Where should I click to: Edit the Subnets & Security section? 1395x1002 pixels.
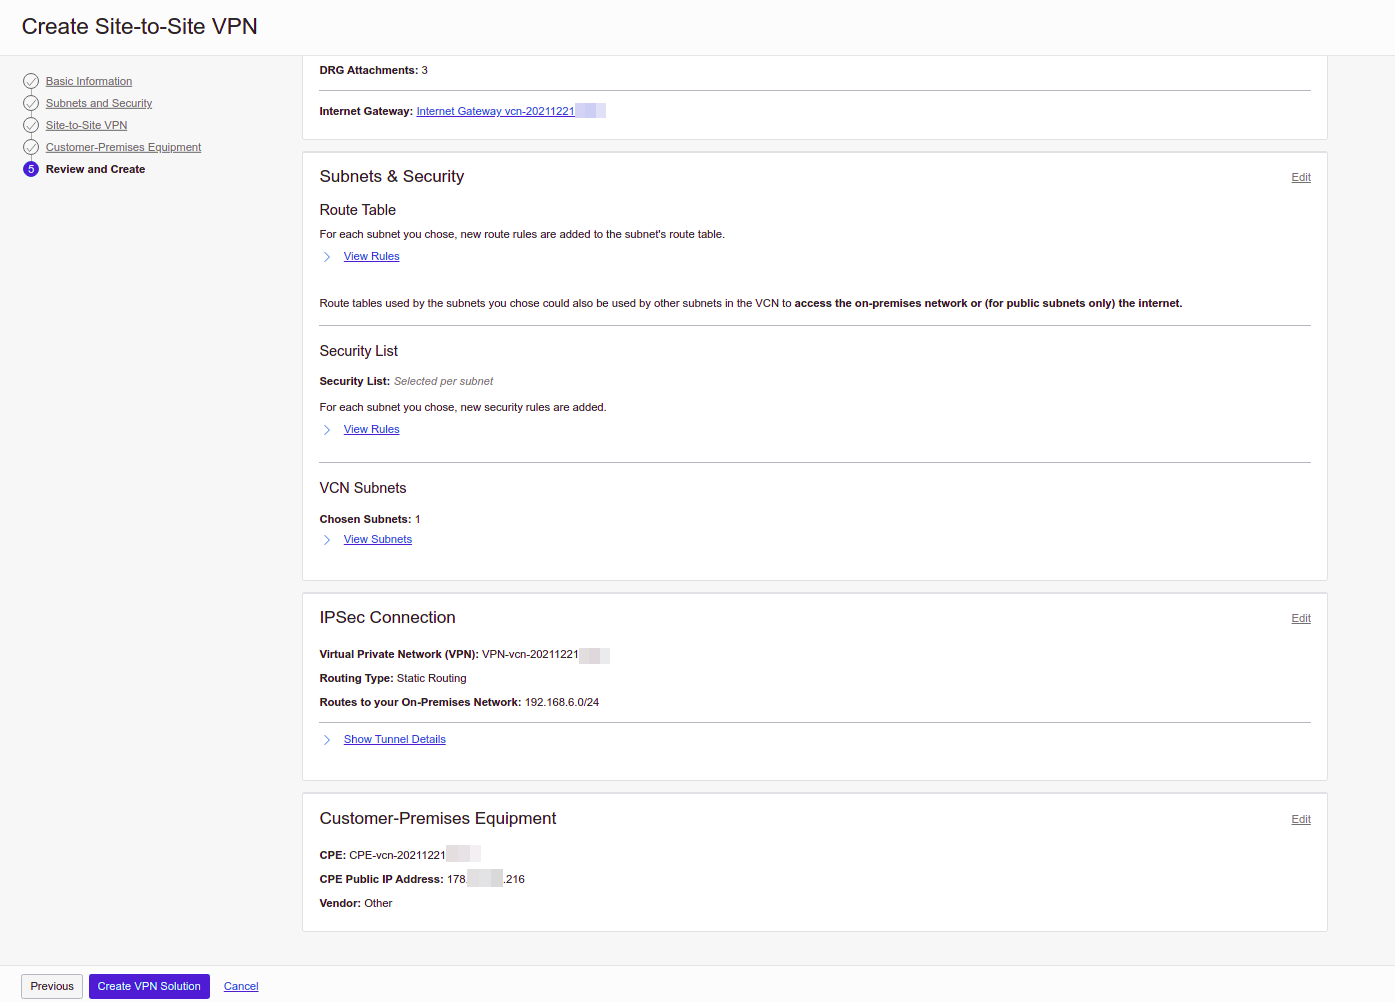[1301, 177]
